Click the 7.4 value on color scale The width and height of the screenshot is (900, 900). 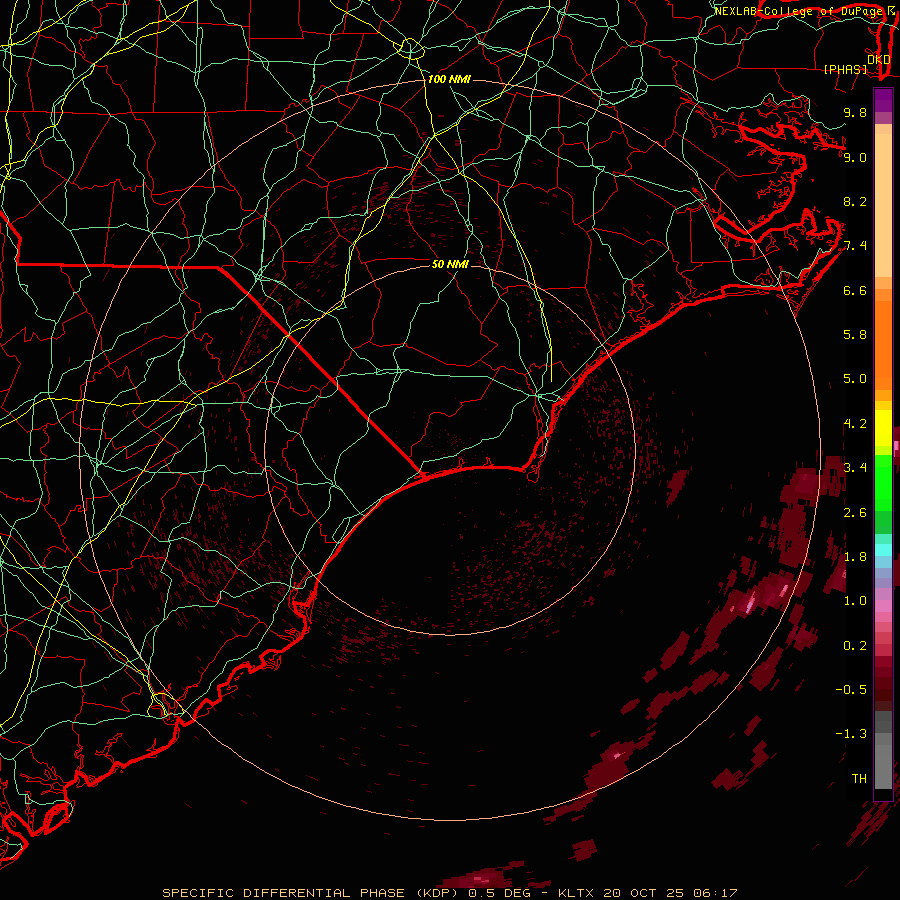[x=855, y=246]
